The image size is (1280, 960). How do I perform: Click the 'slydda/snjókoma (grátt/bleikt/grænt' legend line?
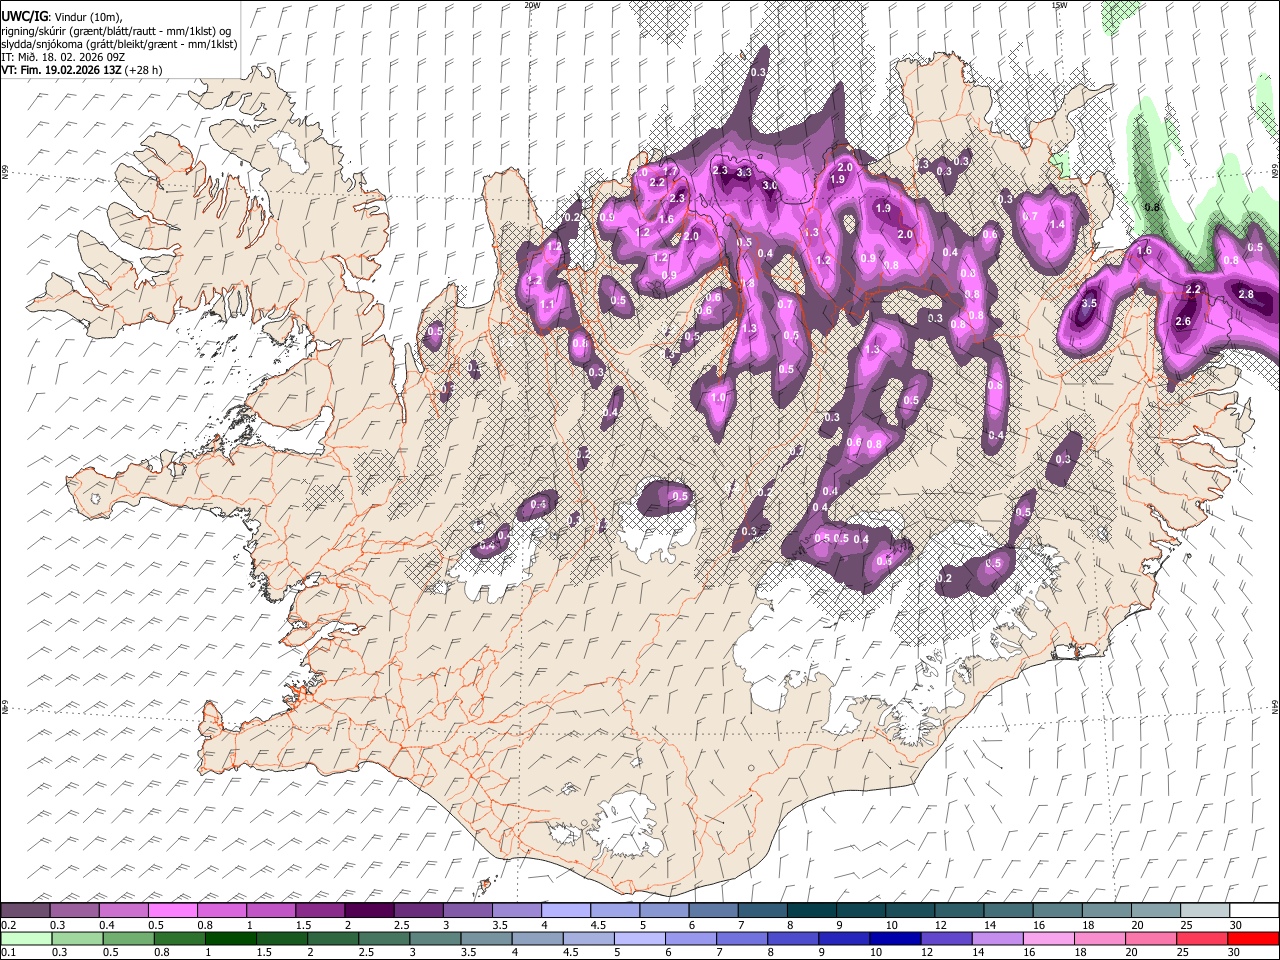point(118,44)
